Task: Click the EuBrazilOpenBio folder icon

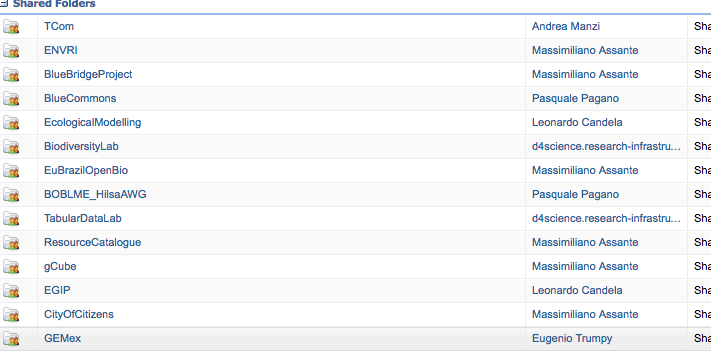Action: [11, 171]
